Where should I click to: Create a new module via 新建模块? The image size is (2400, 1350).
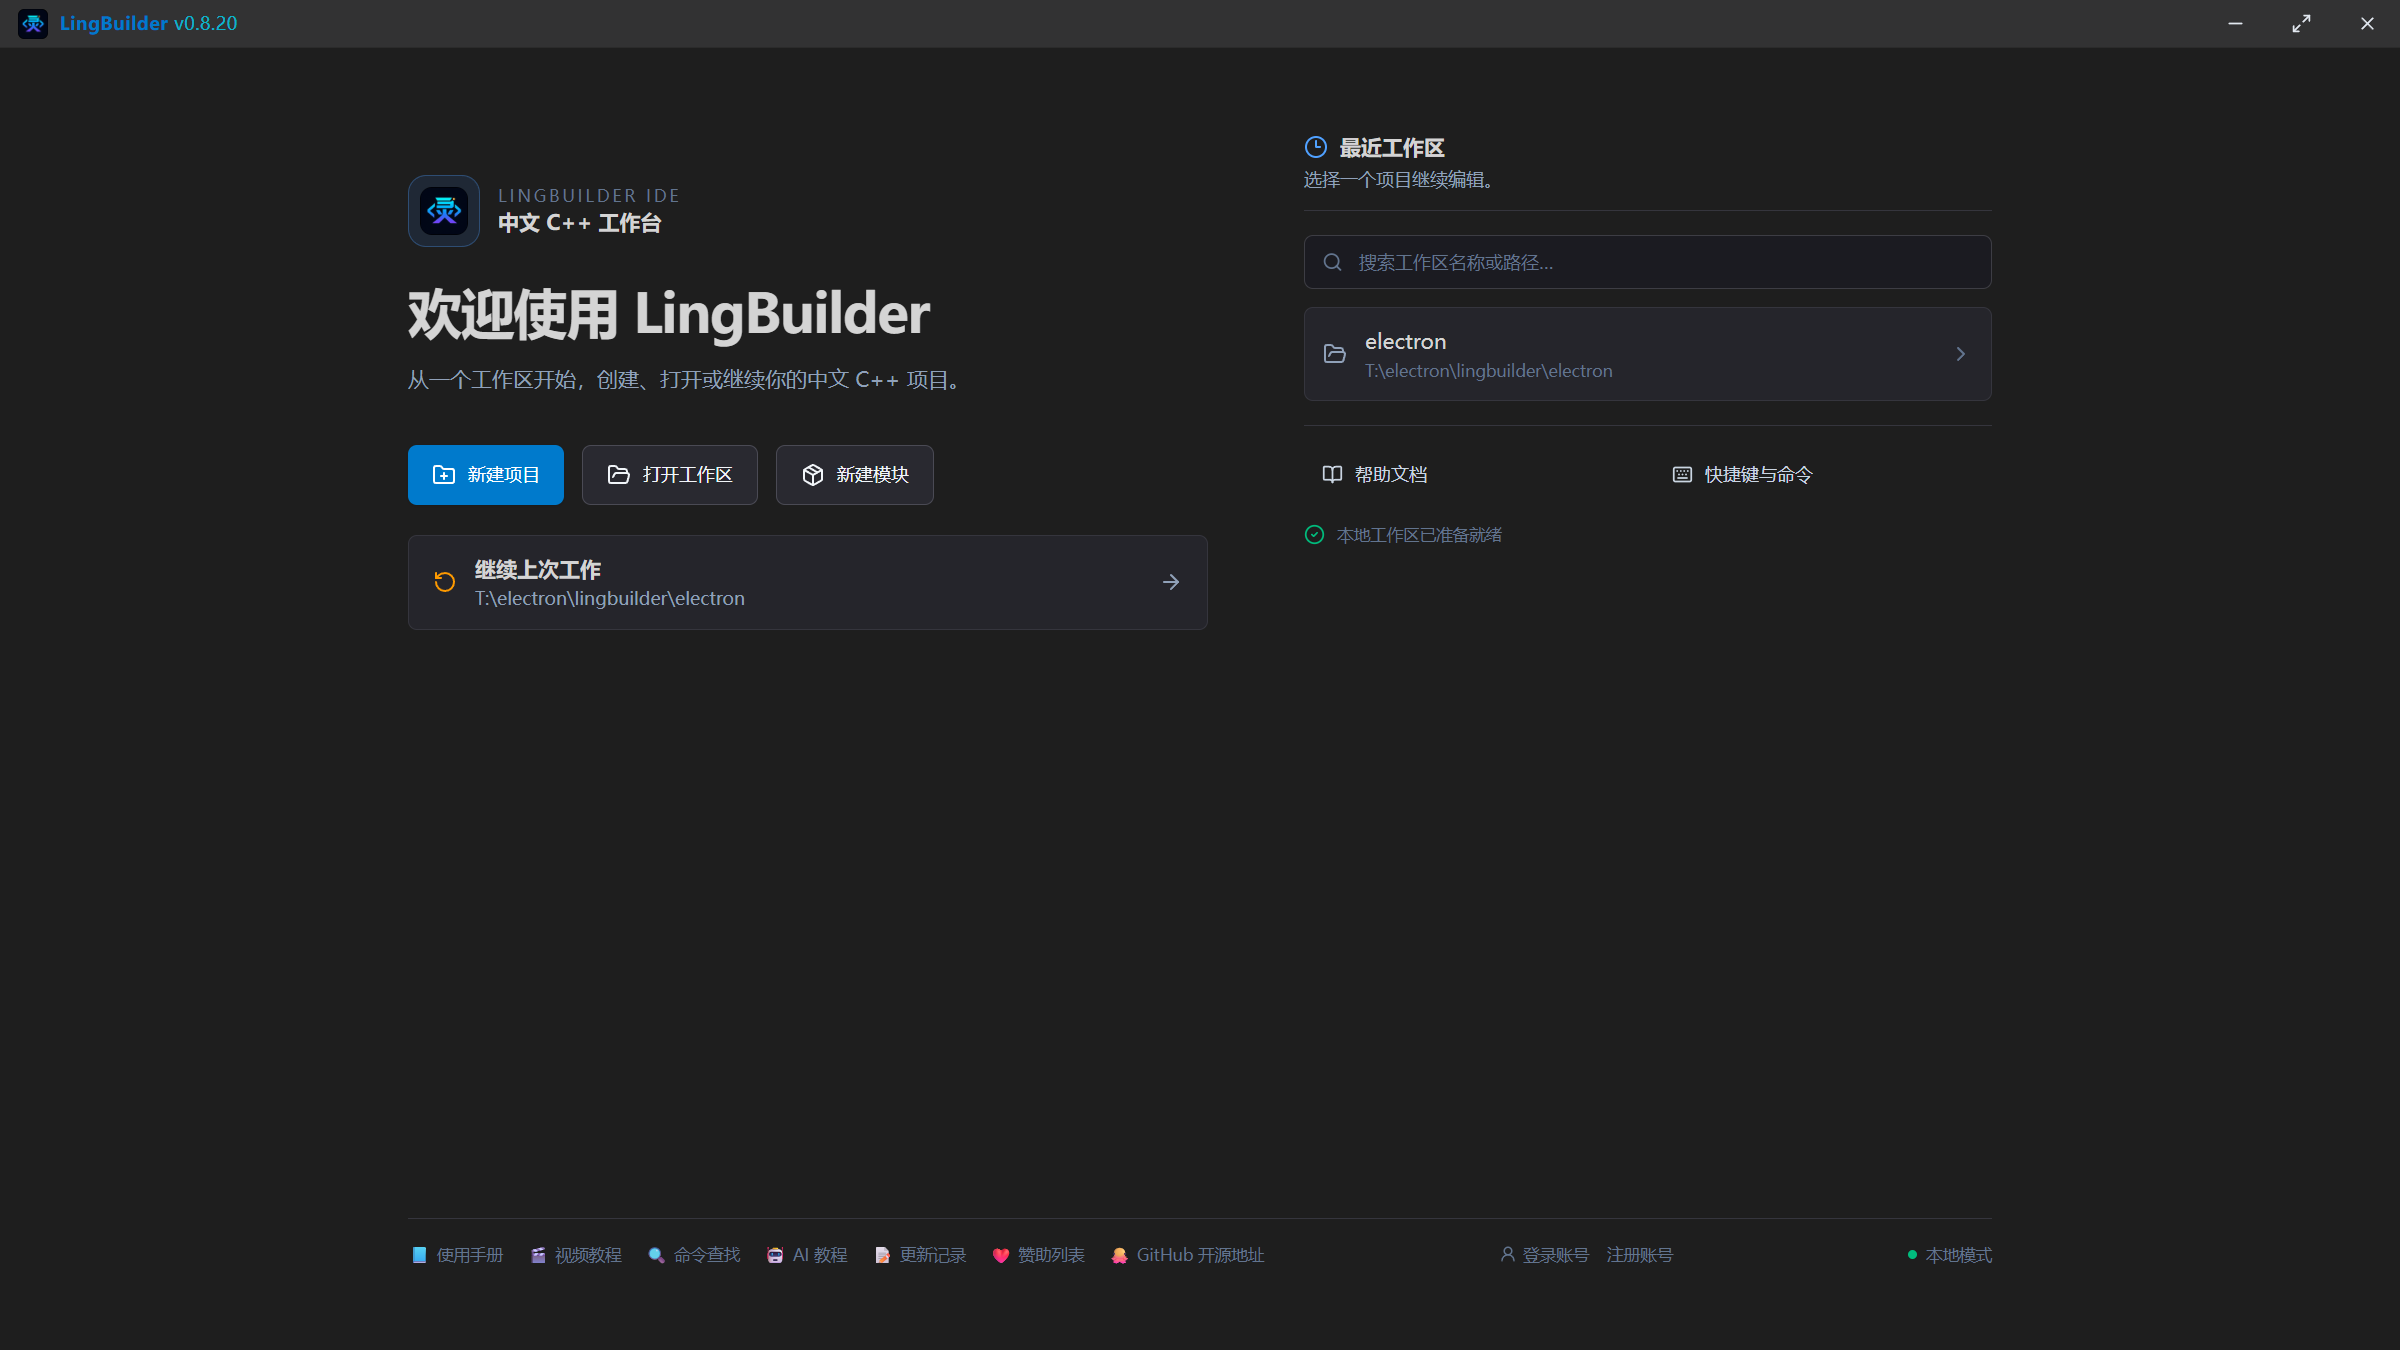[854, 475]
